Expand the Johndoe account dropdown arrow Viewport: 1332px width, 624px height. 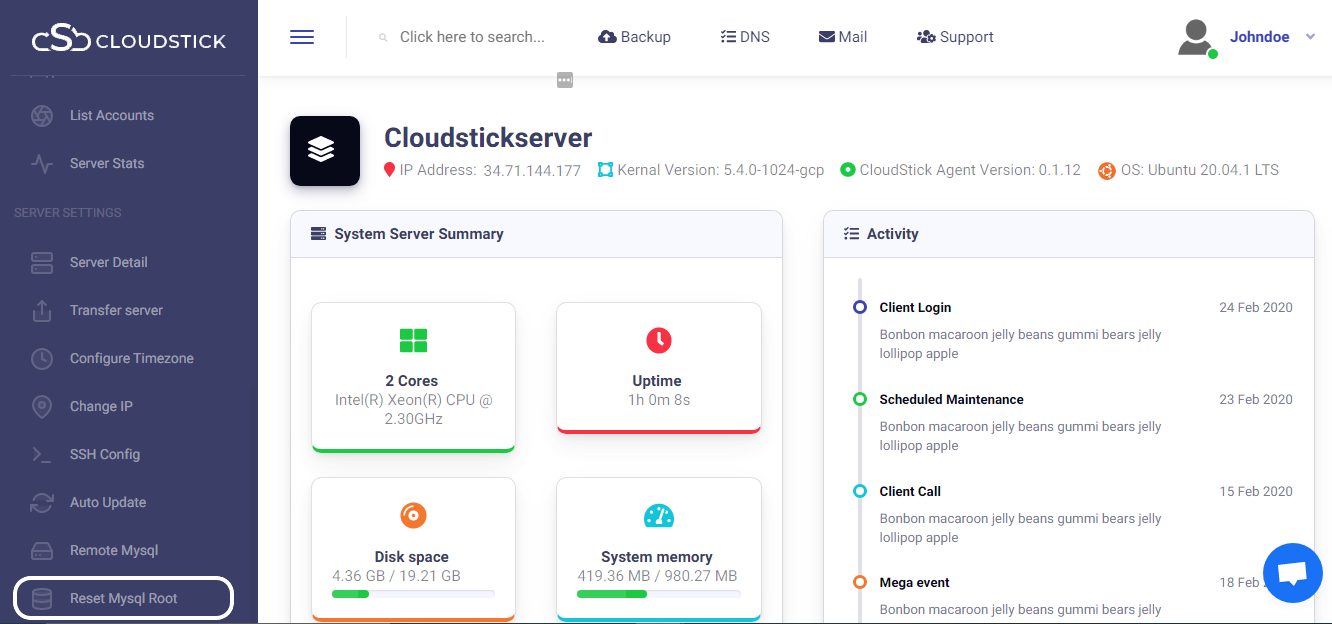pyautogui.click(x=1310, y=37)
